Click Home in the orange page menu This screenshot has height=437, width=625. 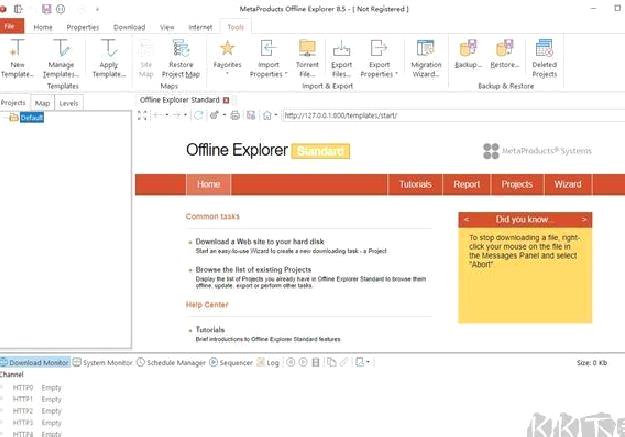point(208,184)
